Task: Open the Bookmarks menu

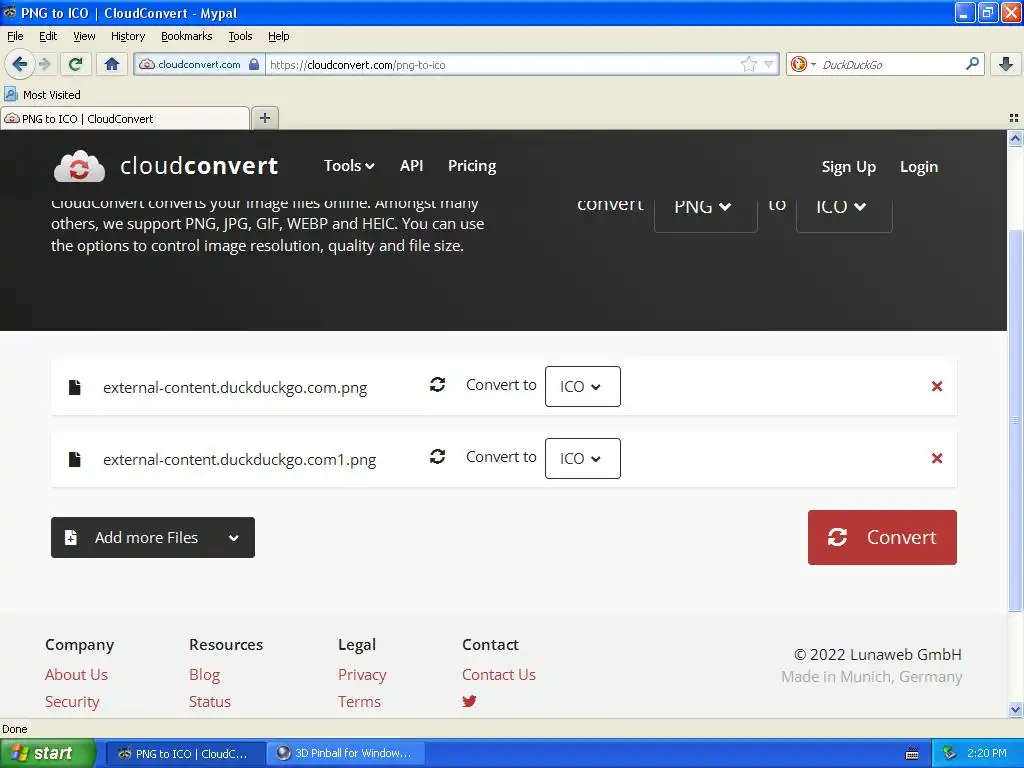Action: click(x=186, y=36)
